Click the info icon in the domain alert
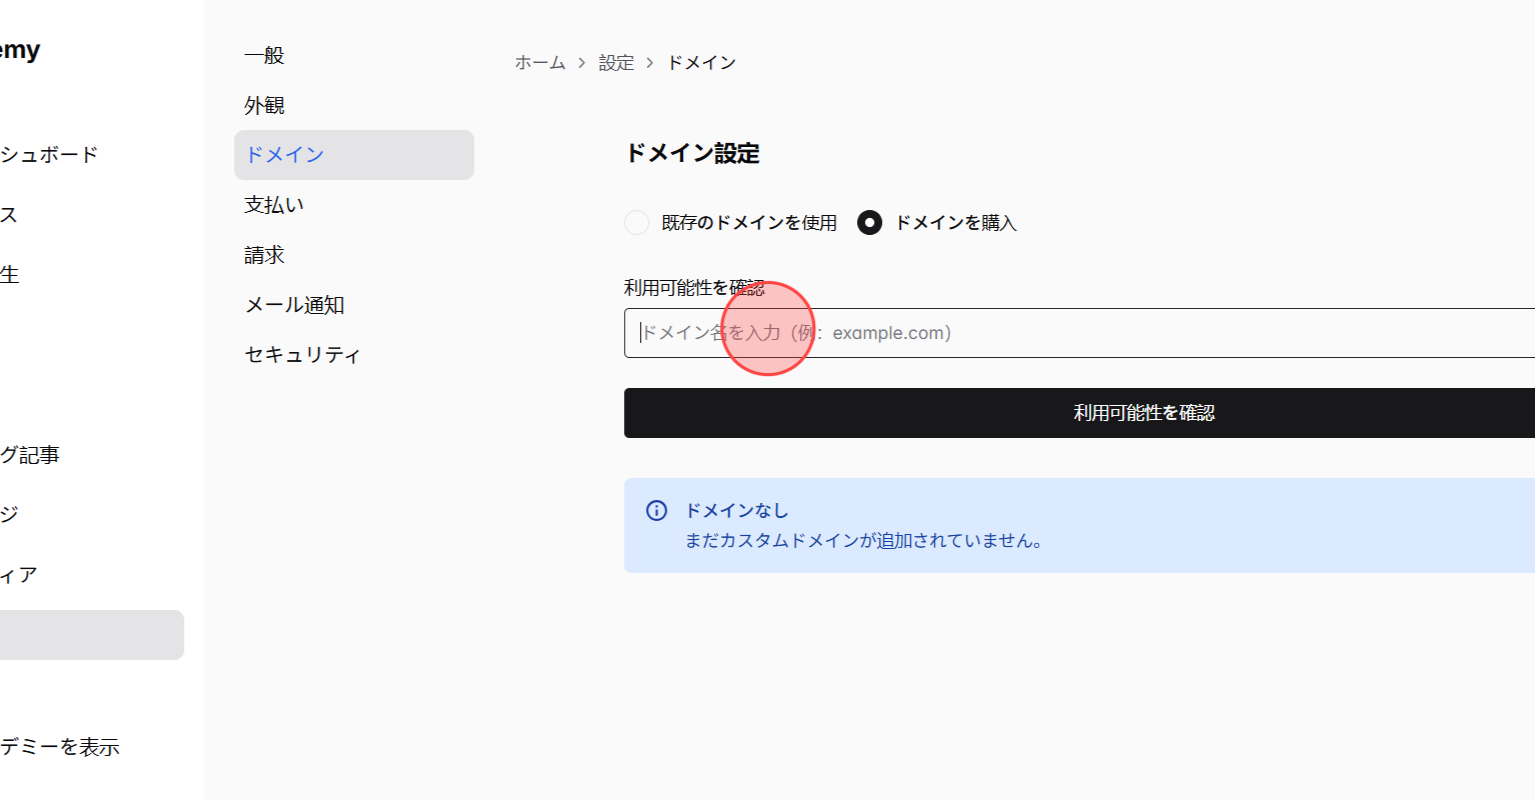The width and height of the screenshot is (1535, 800). tap(656, 510)
